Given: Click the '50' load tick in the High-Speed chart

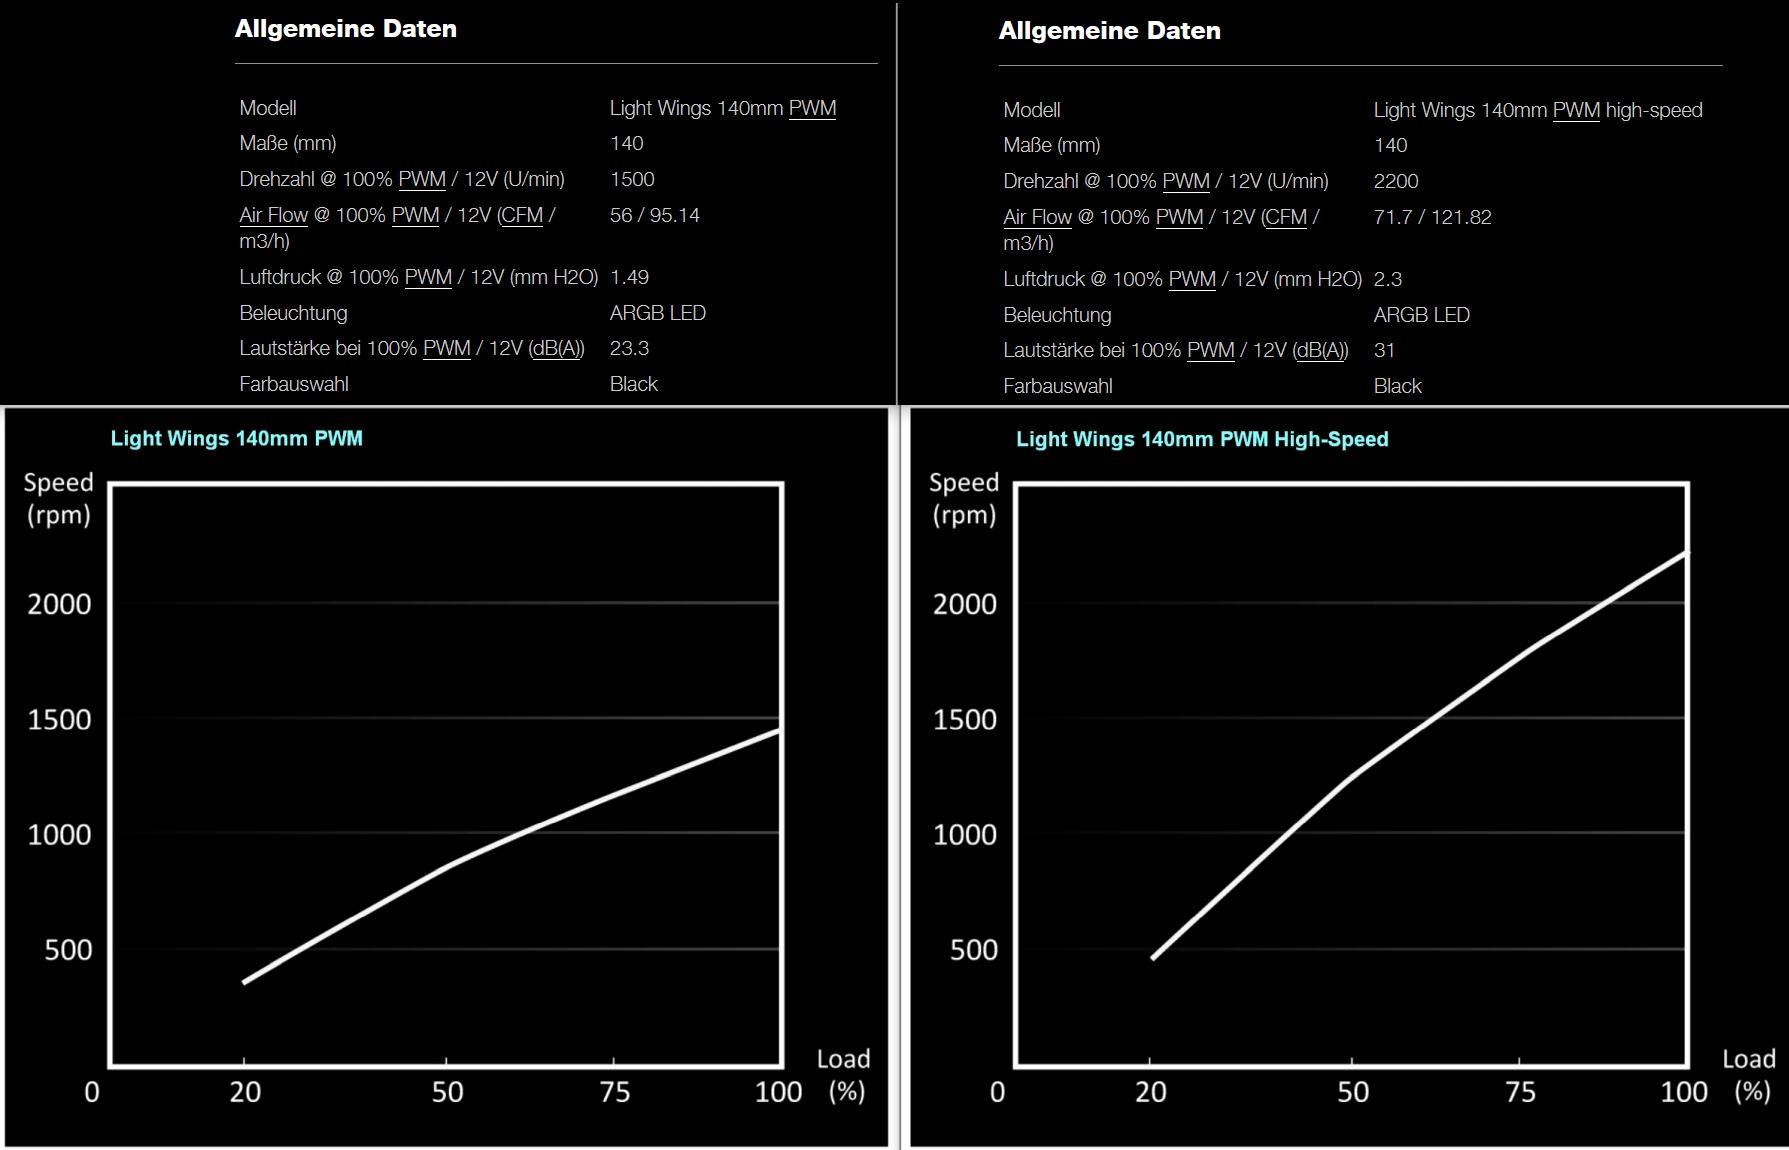Looking at the screenshot, I should tap(1353, 1092).
